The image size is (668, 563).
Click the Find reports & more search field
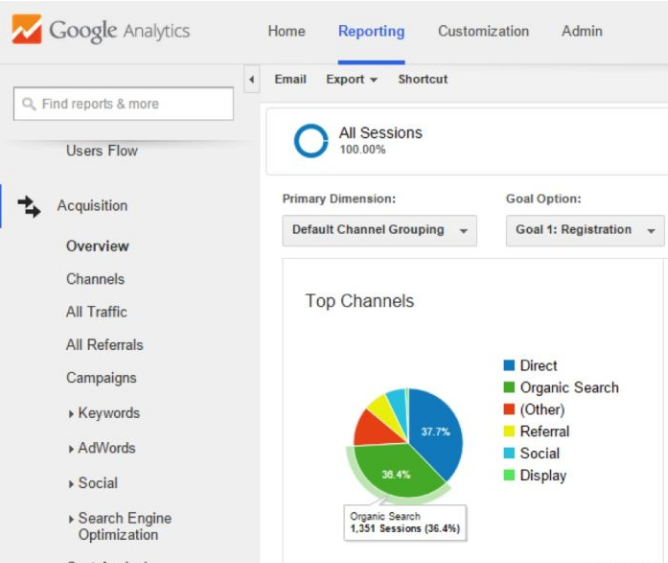(x=124, y=103)
